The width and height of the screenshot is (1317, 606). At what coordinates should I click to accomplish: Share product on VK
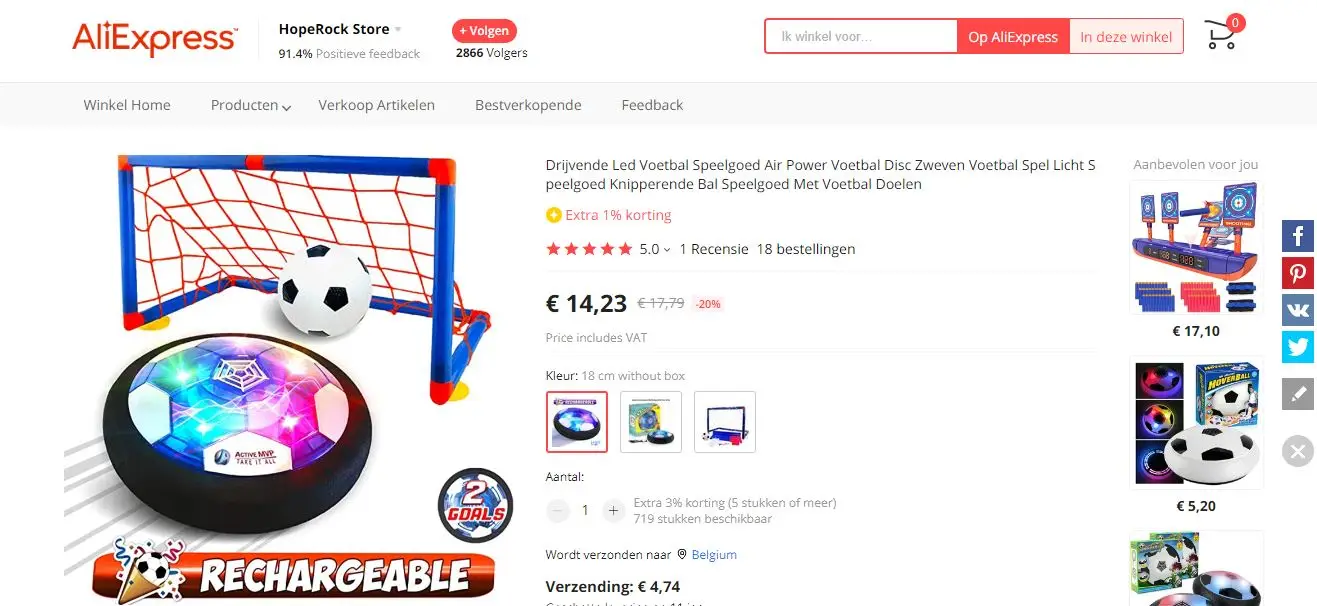tap(1298, 310)
